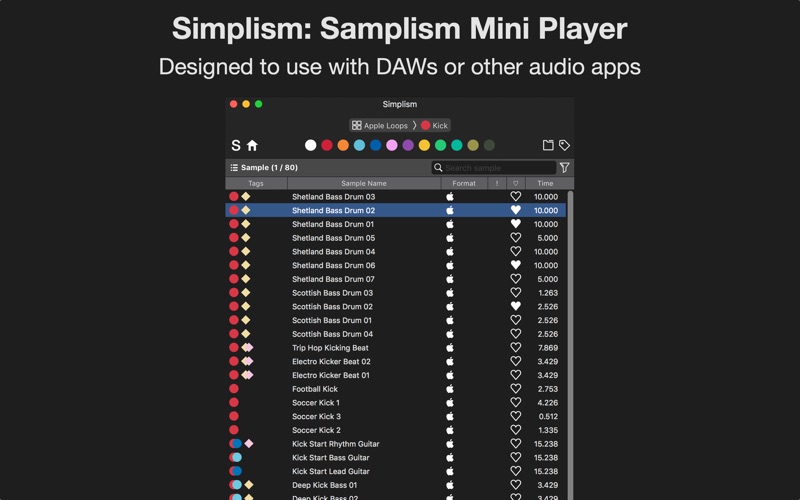Open Kick breadcrumb item
This screenshot has width=800, height=500.
[x=434, y=126]
